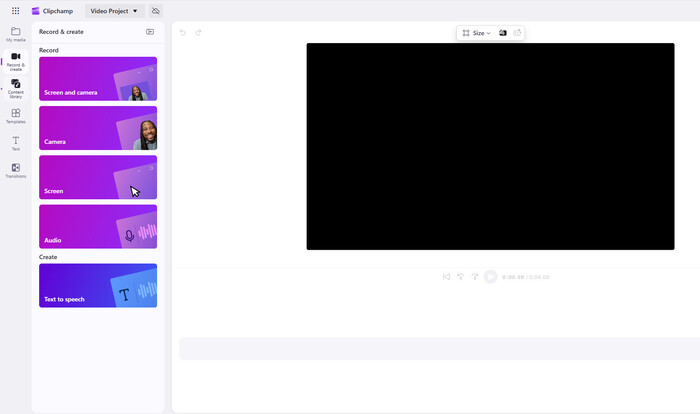The height and width of the screenshot is (414, 700).
Task: Choose the Audio recording card
Action: click(x=98, y=226)
